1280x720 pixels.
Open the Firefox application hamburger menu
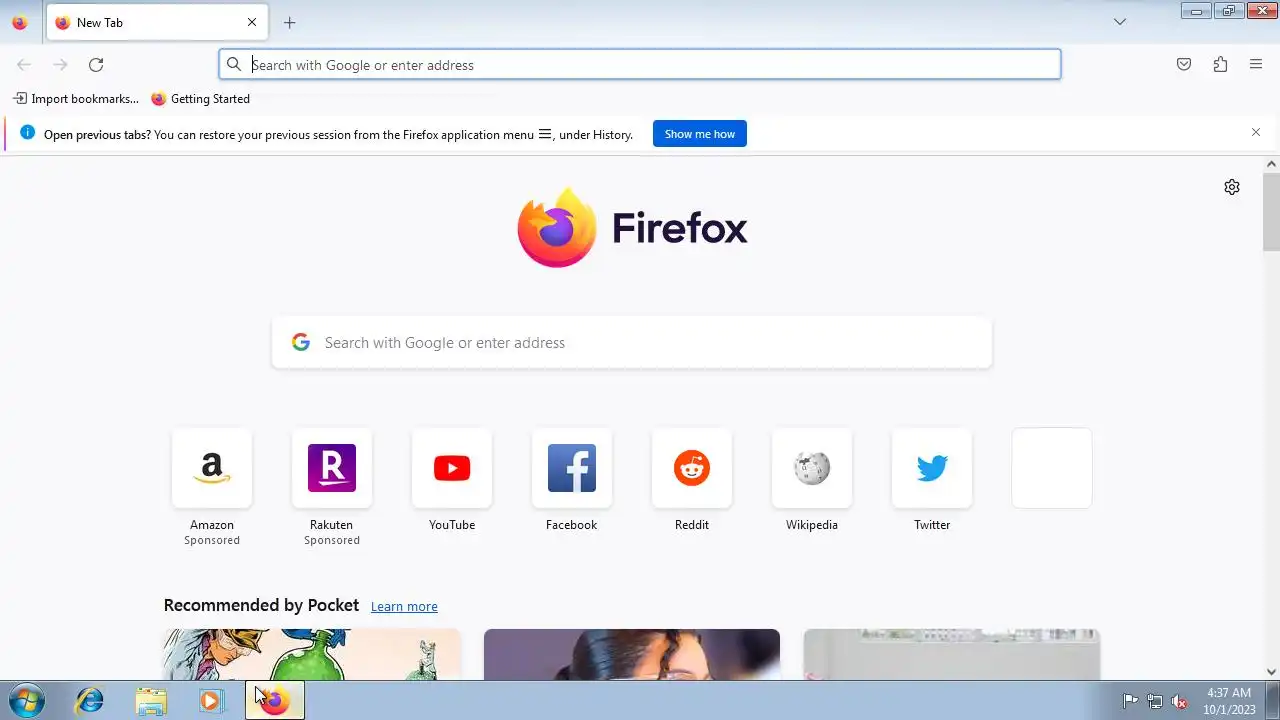point(1256,65)
